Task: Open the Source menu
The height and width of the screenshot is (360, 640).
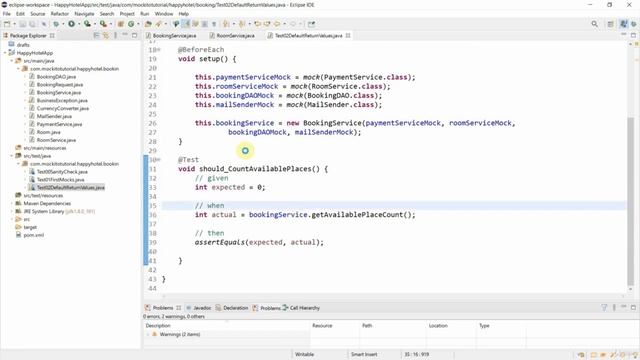Action: pos(38,14)
